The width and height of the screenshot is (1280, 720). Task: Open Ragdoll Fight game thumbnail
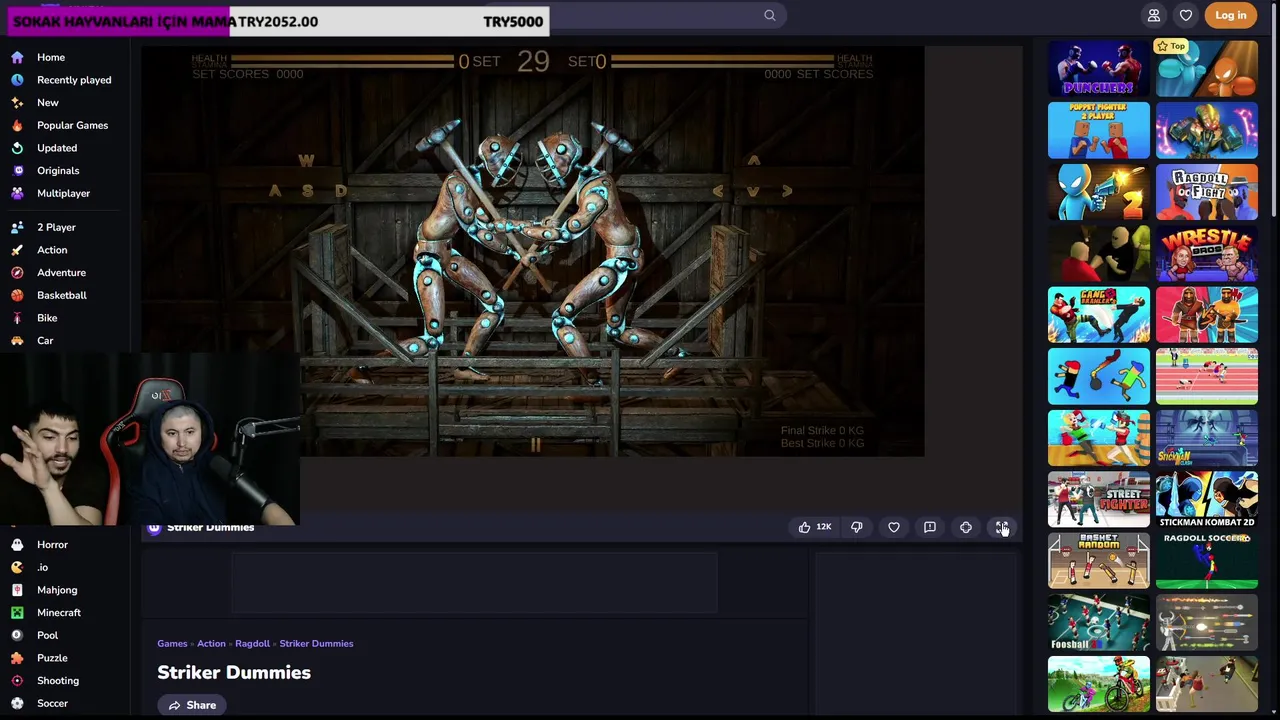pyautogui.click(x=1207, y=192)
